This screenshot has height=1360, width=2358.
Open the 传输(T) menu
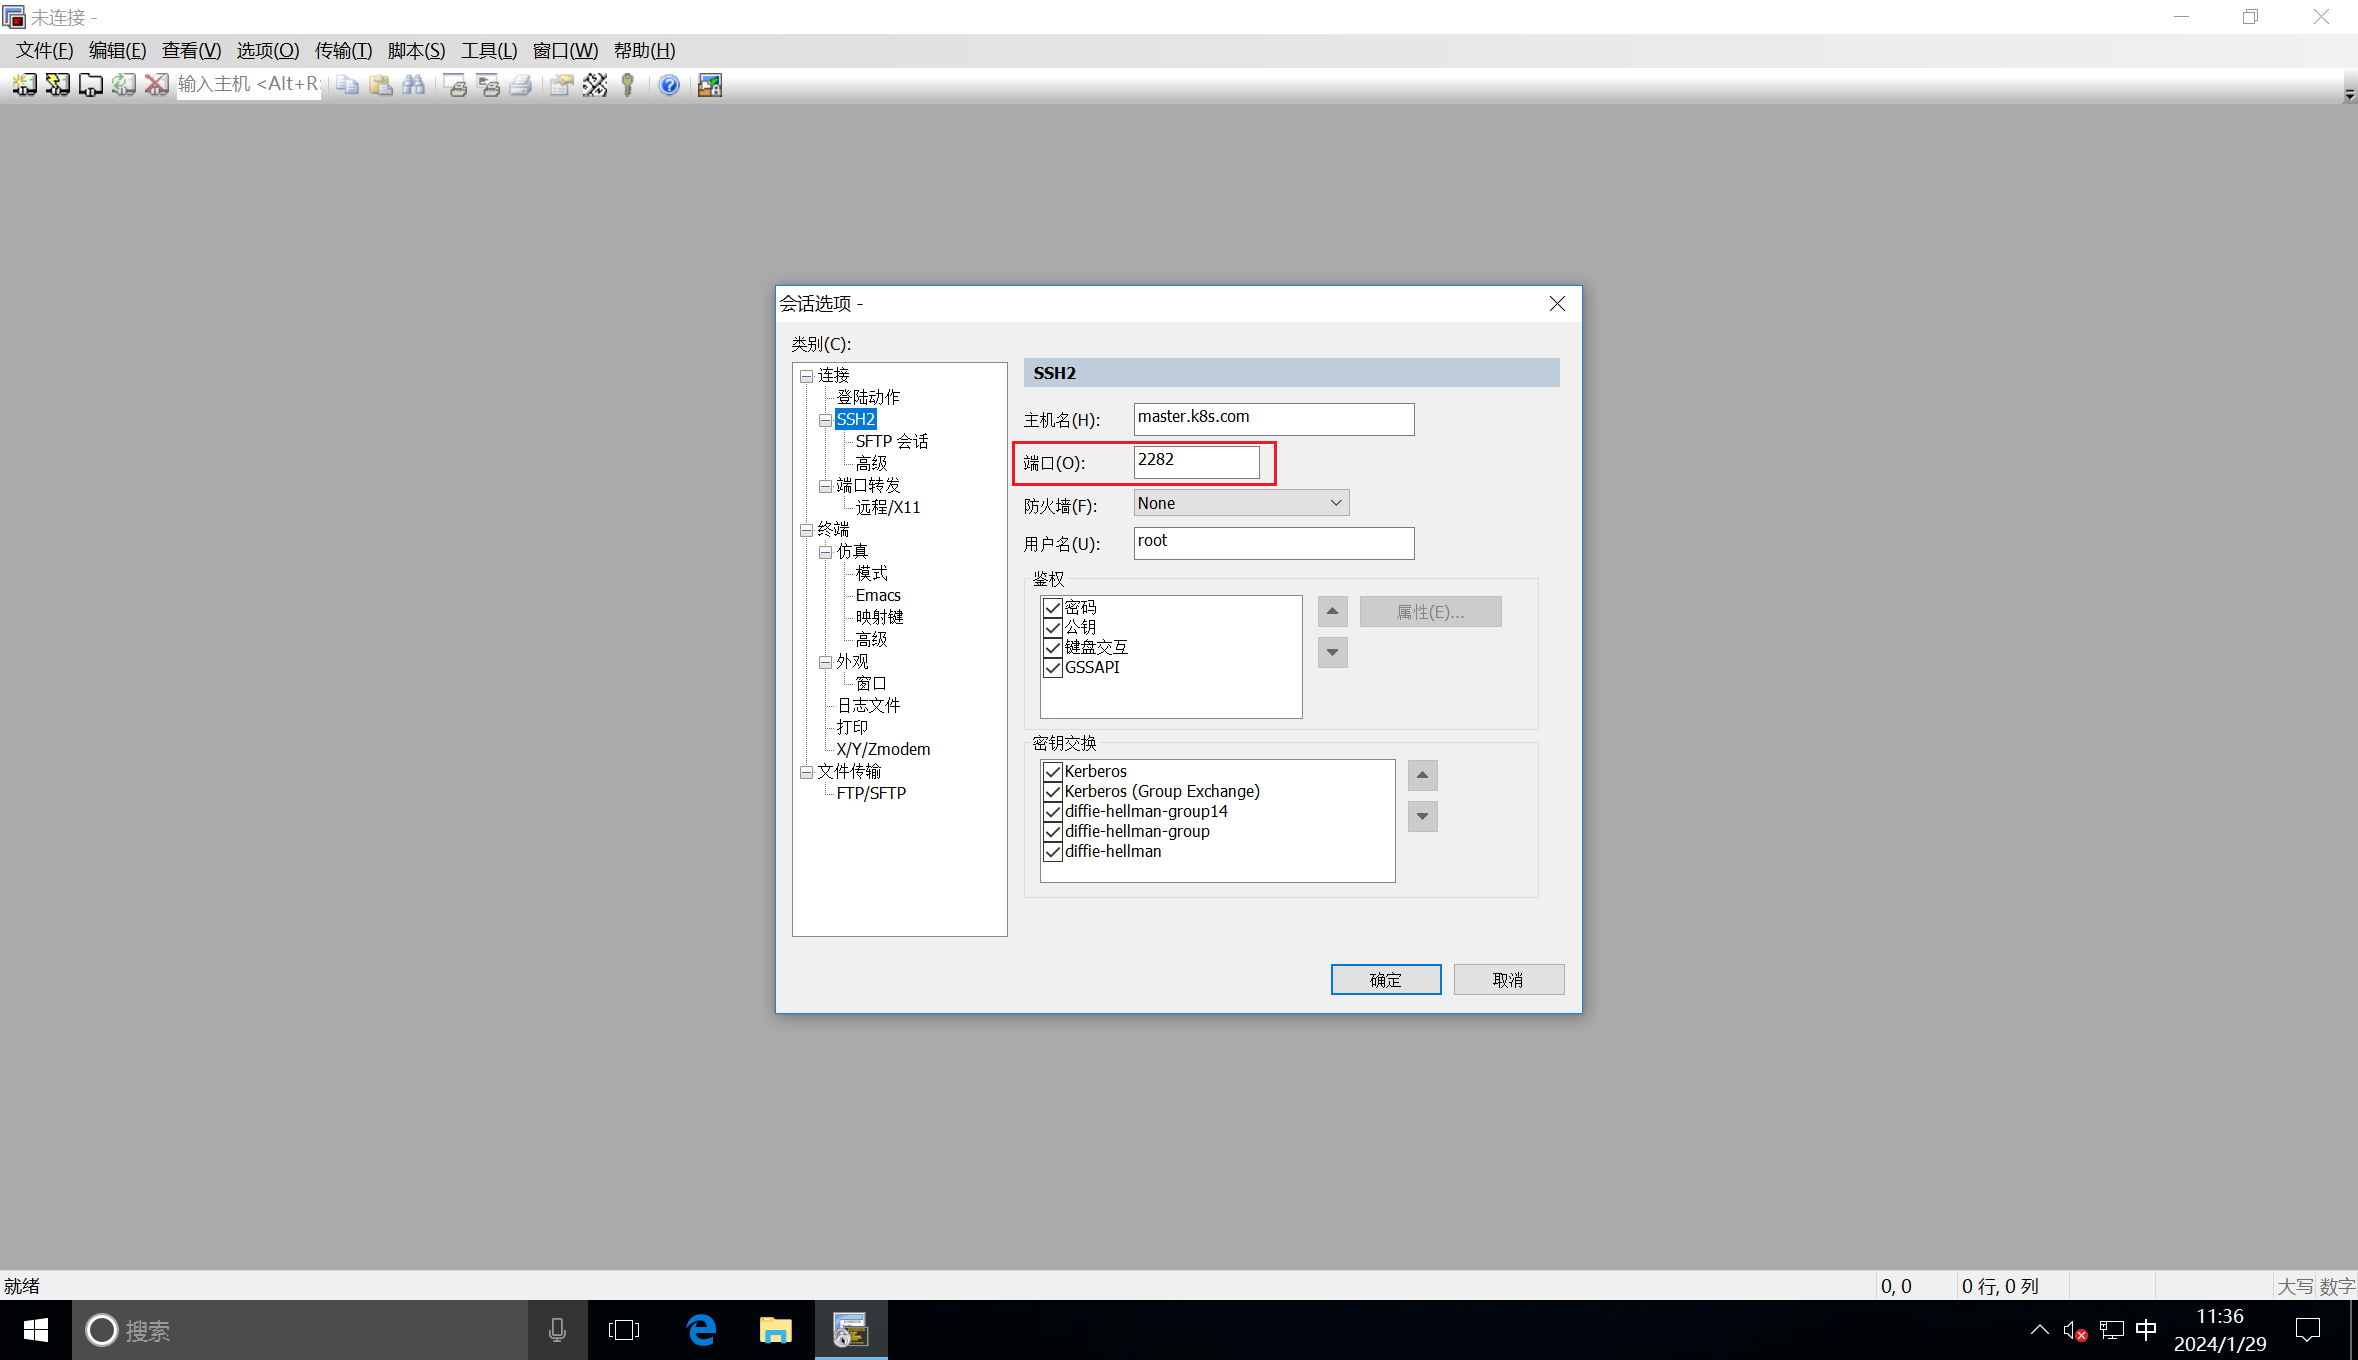click(343, 50)
